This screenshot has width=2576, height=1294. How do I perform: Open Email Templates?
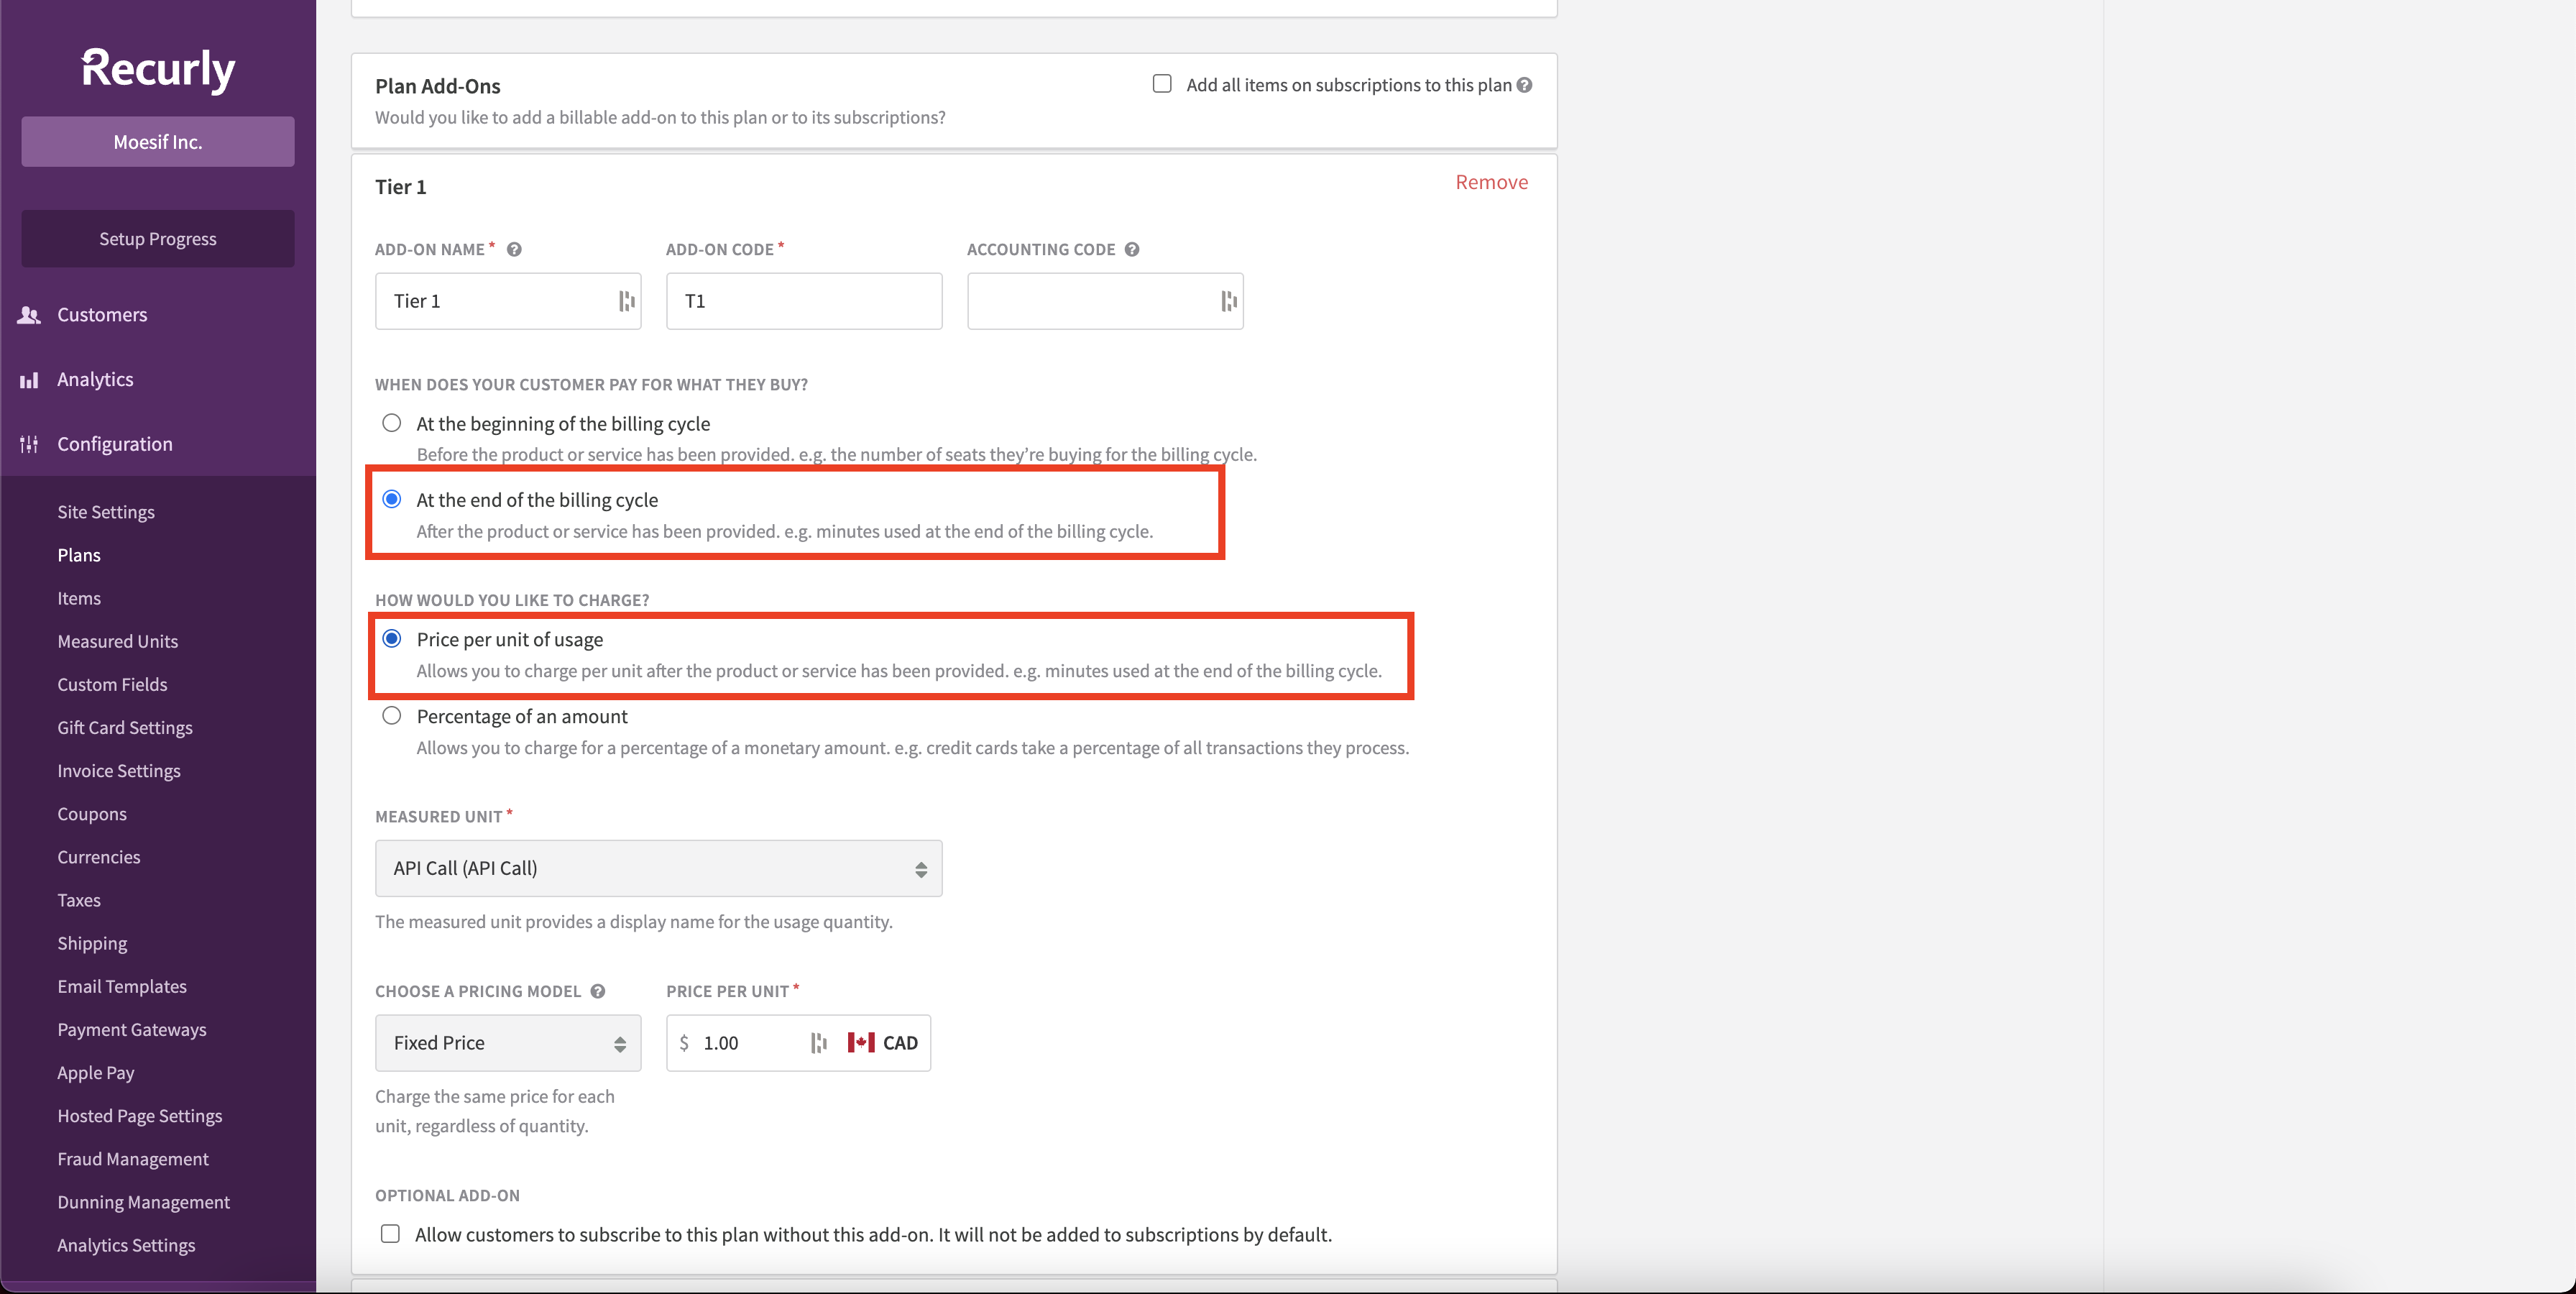tap(122, 986)
